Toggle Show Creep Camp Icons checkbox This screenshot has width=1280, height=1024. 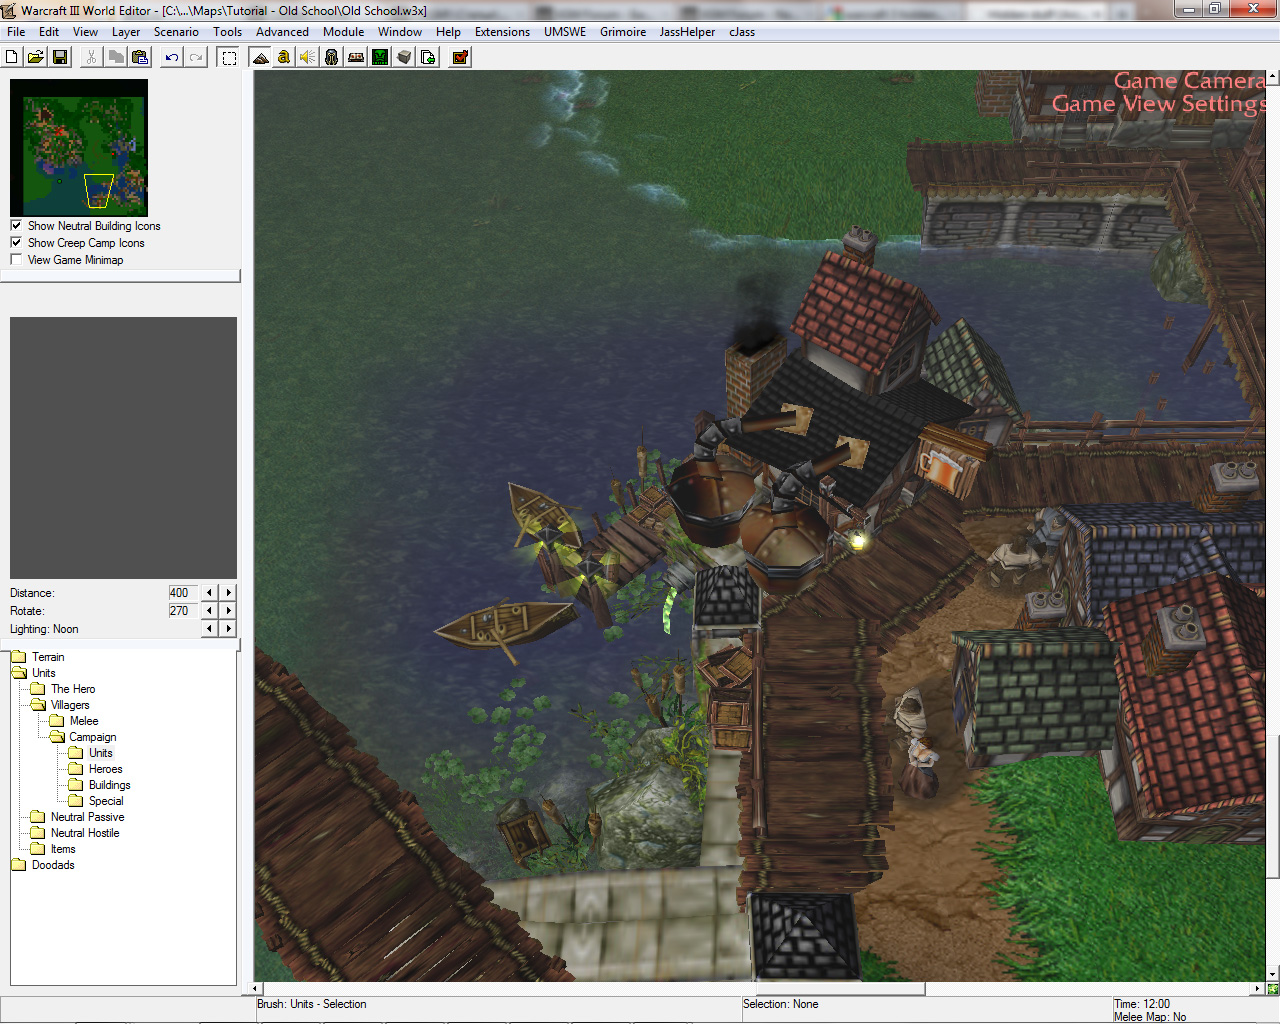(16, 243)
